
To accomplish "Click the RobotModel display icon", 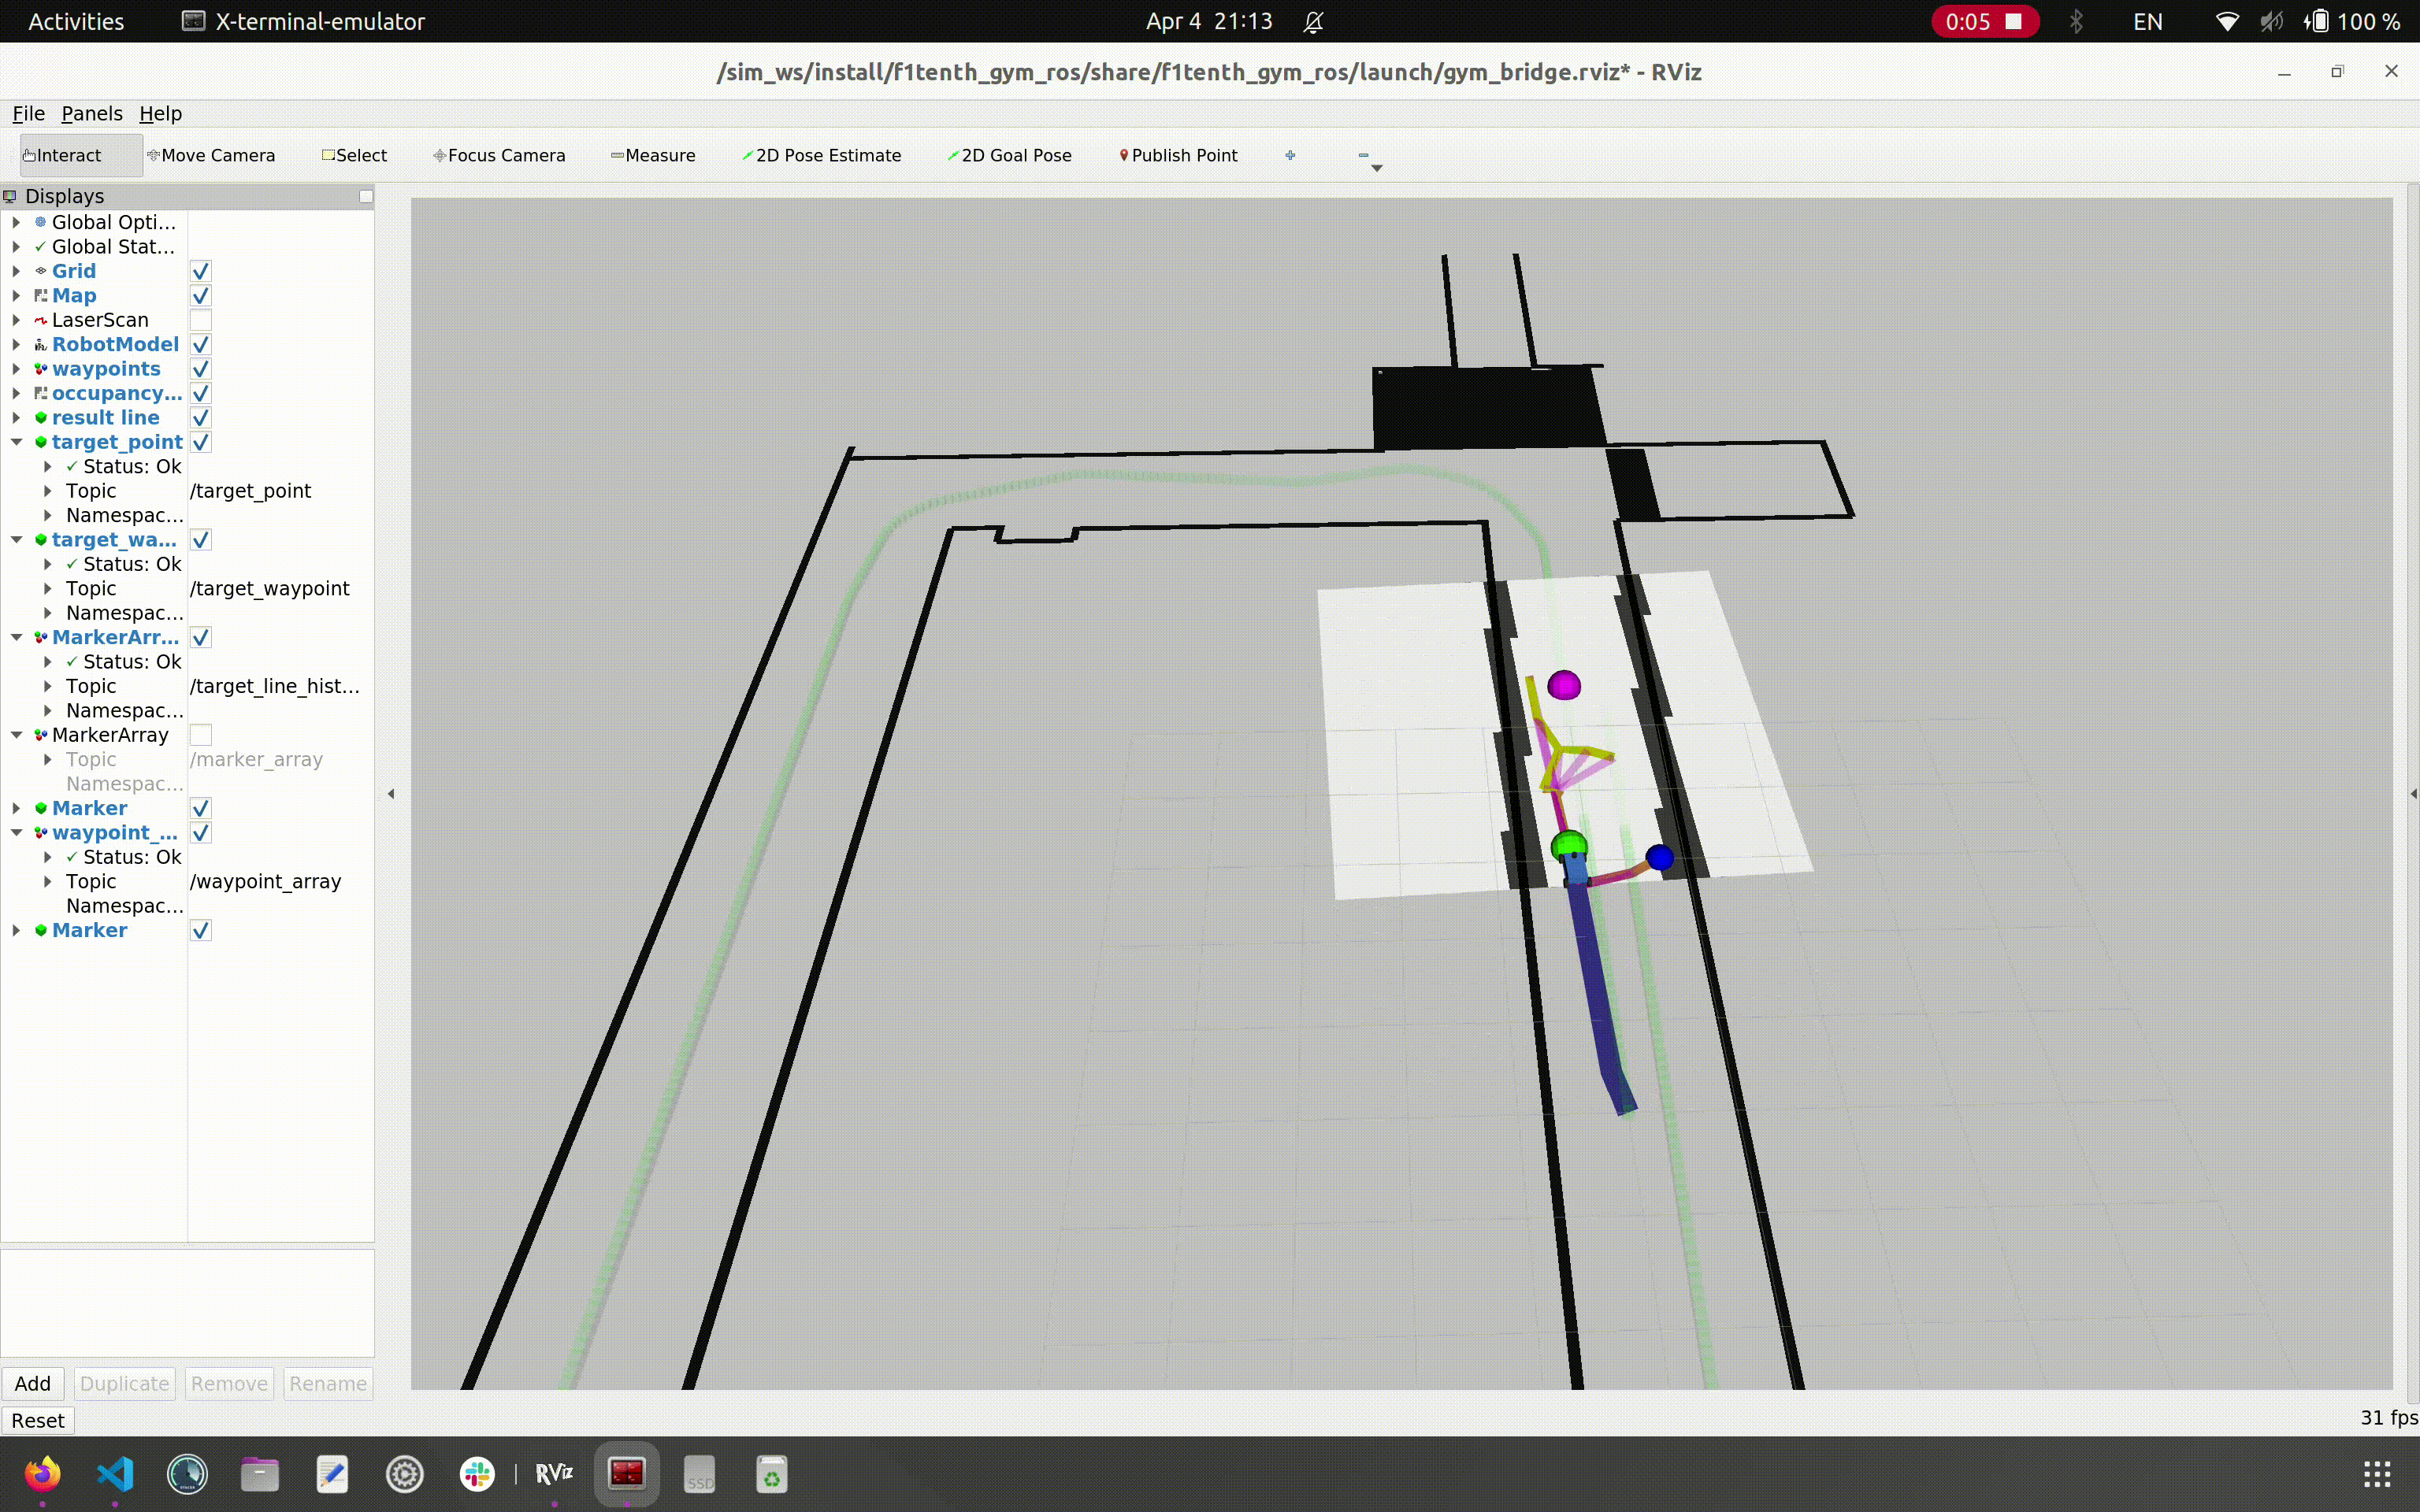I will click(41, 344).
